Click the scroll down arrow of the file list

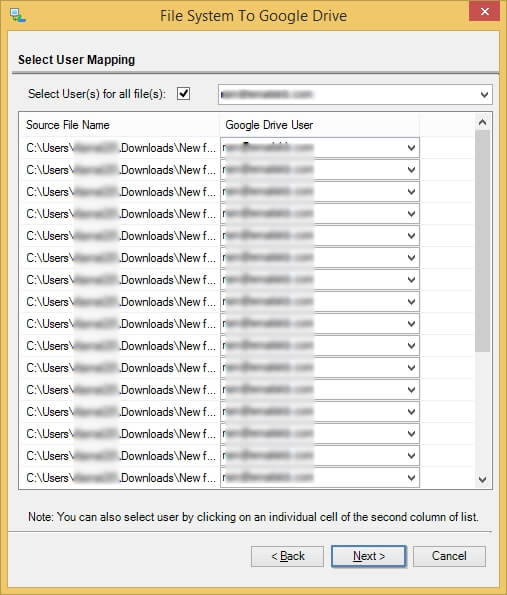pos(482,479)
